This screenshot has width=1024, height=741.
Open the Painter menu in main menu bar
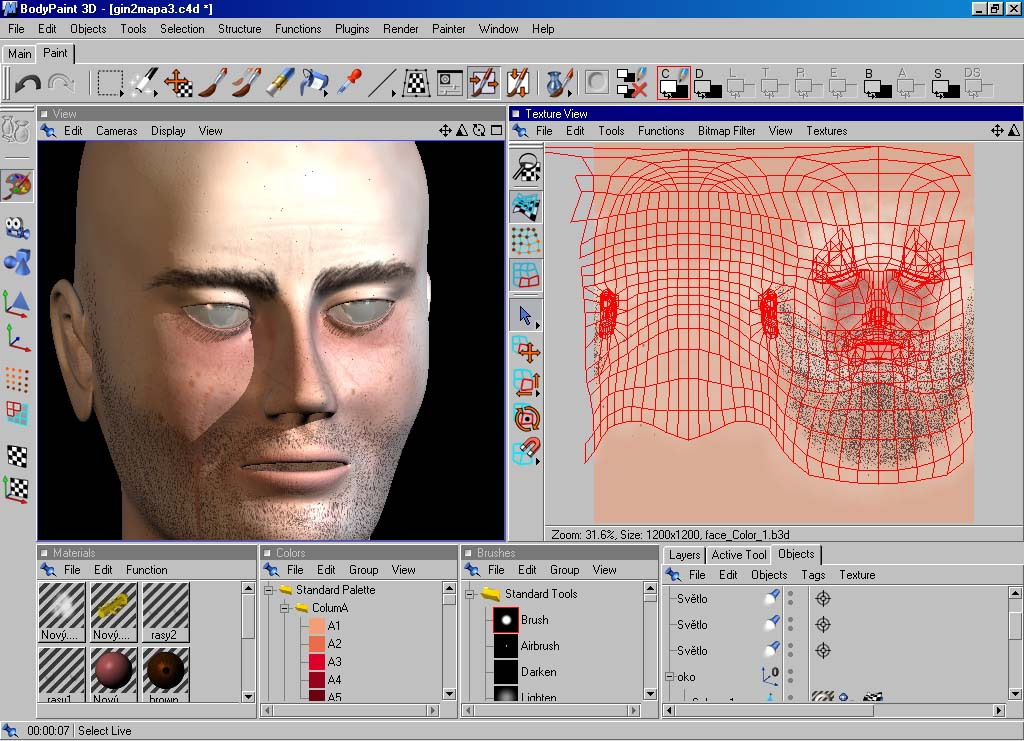(449, 29)
